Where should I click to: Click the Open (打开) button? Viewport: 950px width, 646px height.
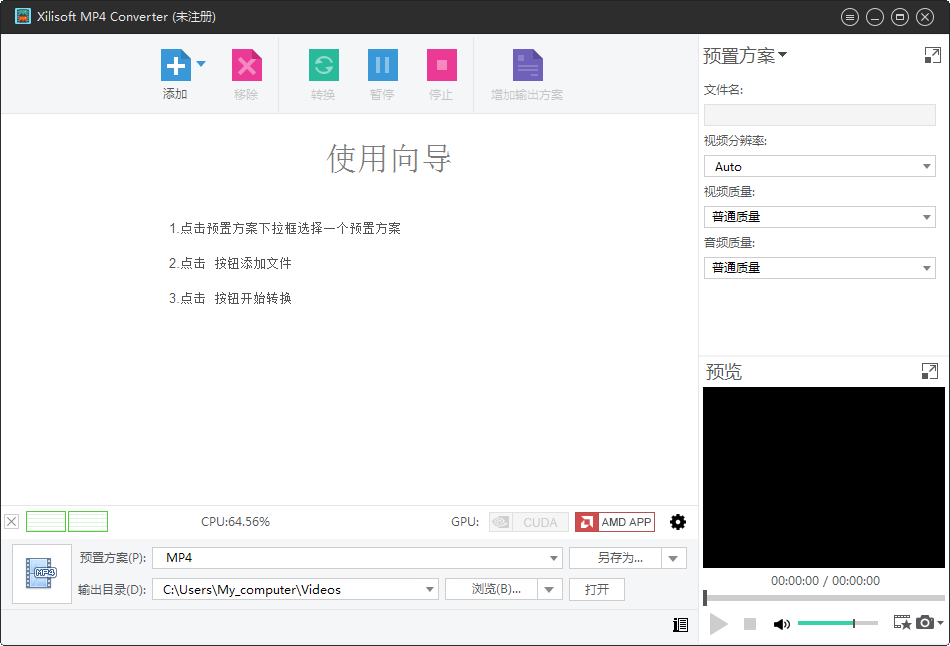(596, 589)
